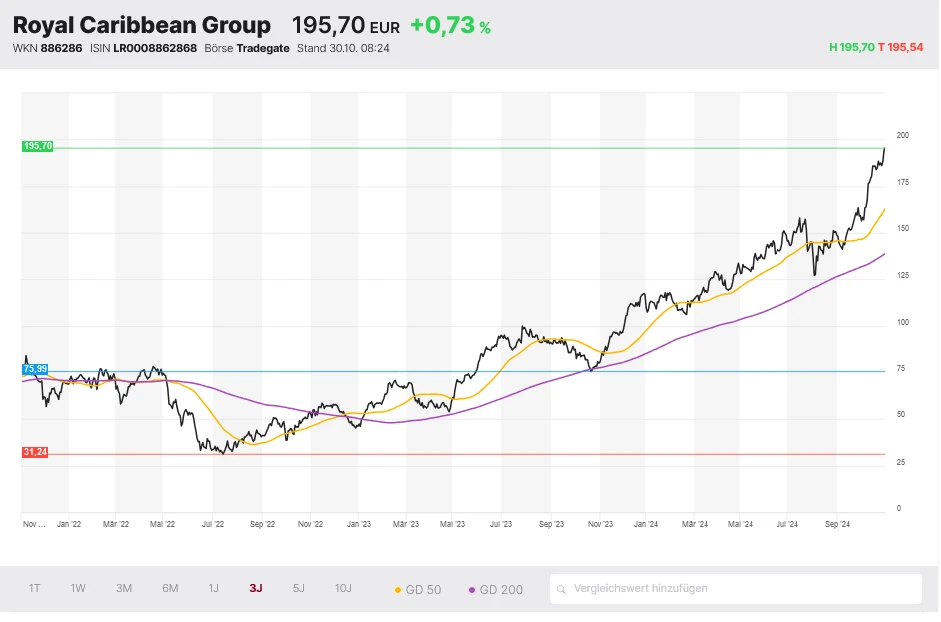Click the red 31,24 low marker
Viewport: 941px width, 622px height.
(35, 452)
